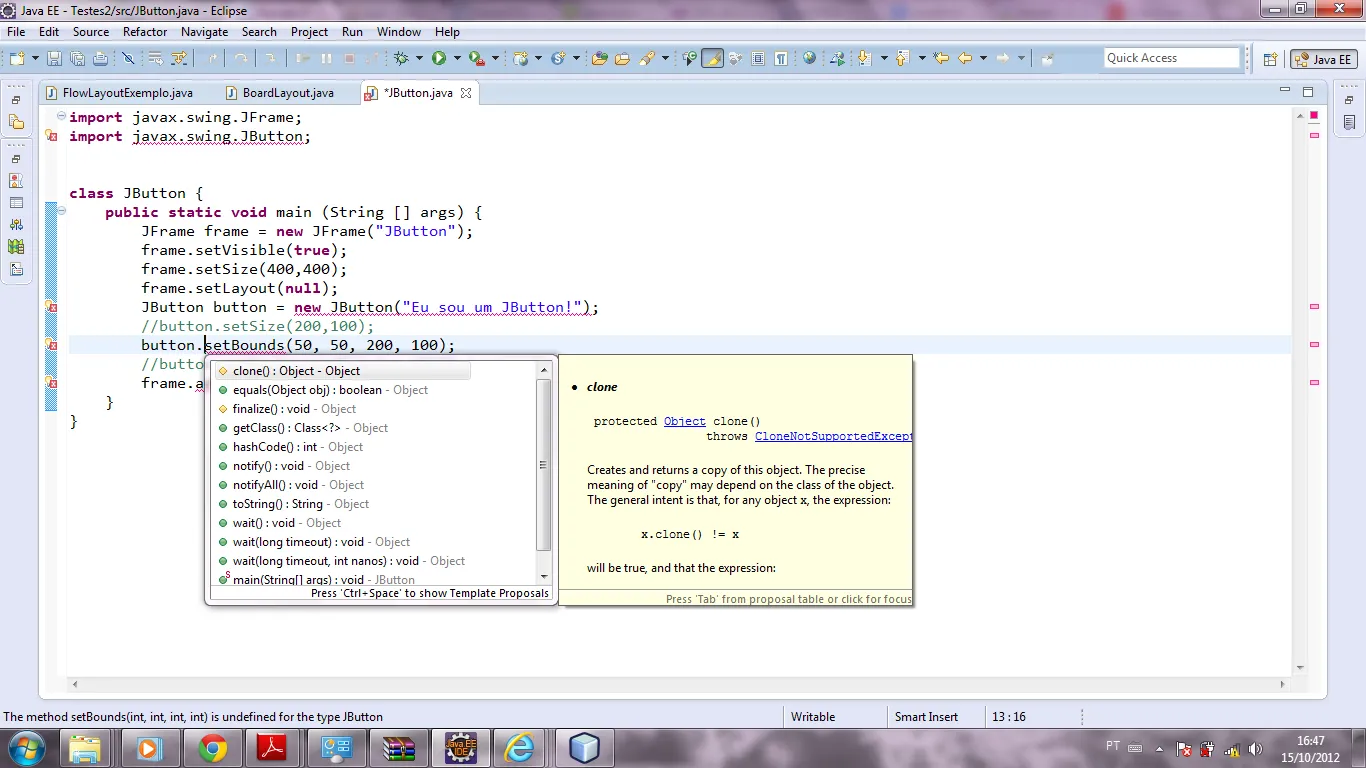Click the Save icon in toolbar
This screenshot has width=1366, height=768.
click(54, 59)
